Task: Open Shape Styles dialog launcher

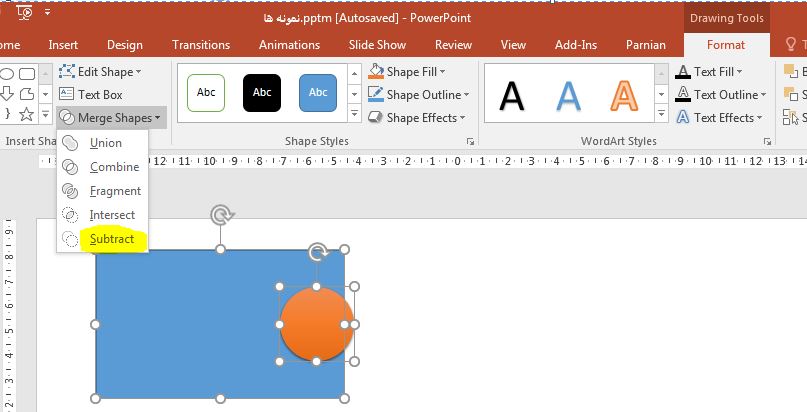Action: tap(470, 141)
